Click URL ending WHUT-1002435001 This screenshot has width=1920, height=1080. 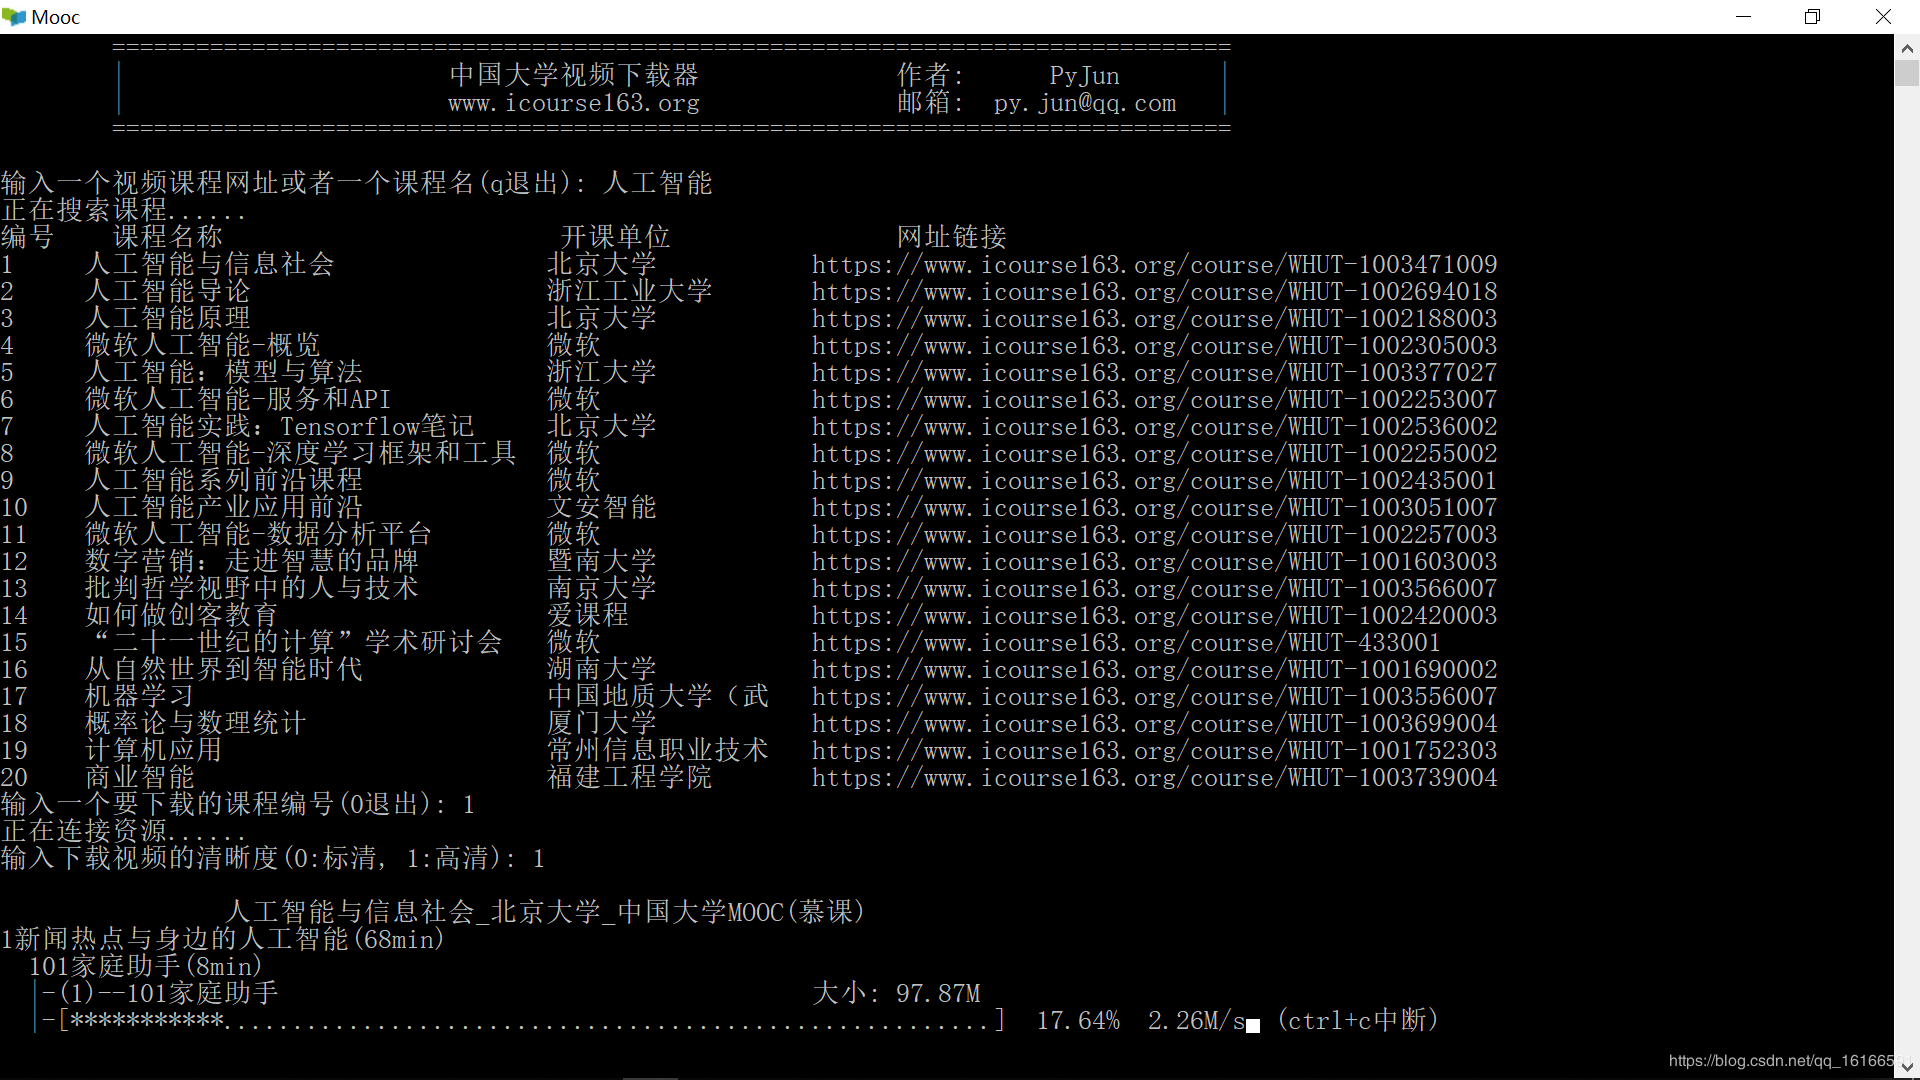click(1154, 481)
